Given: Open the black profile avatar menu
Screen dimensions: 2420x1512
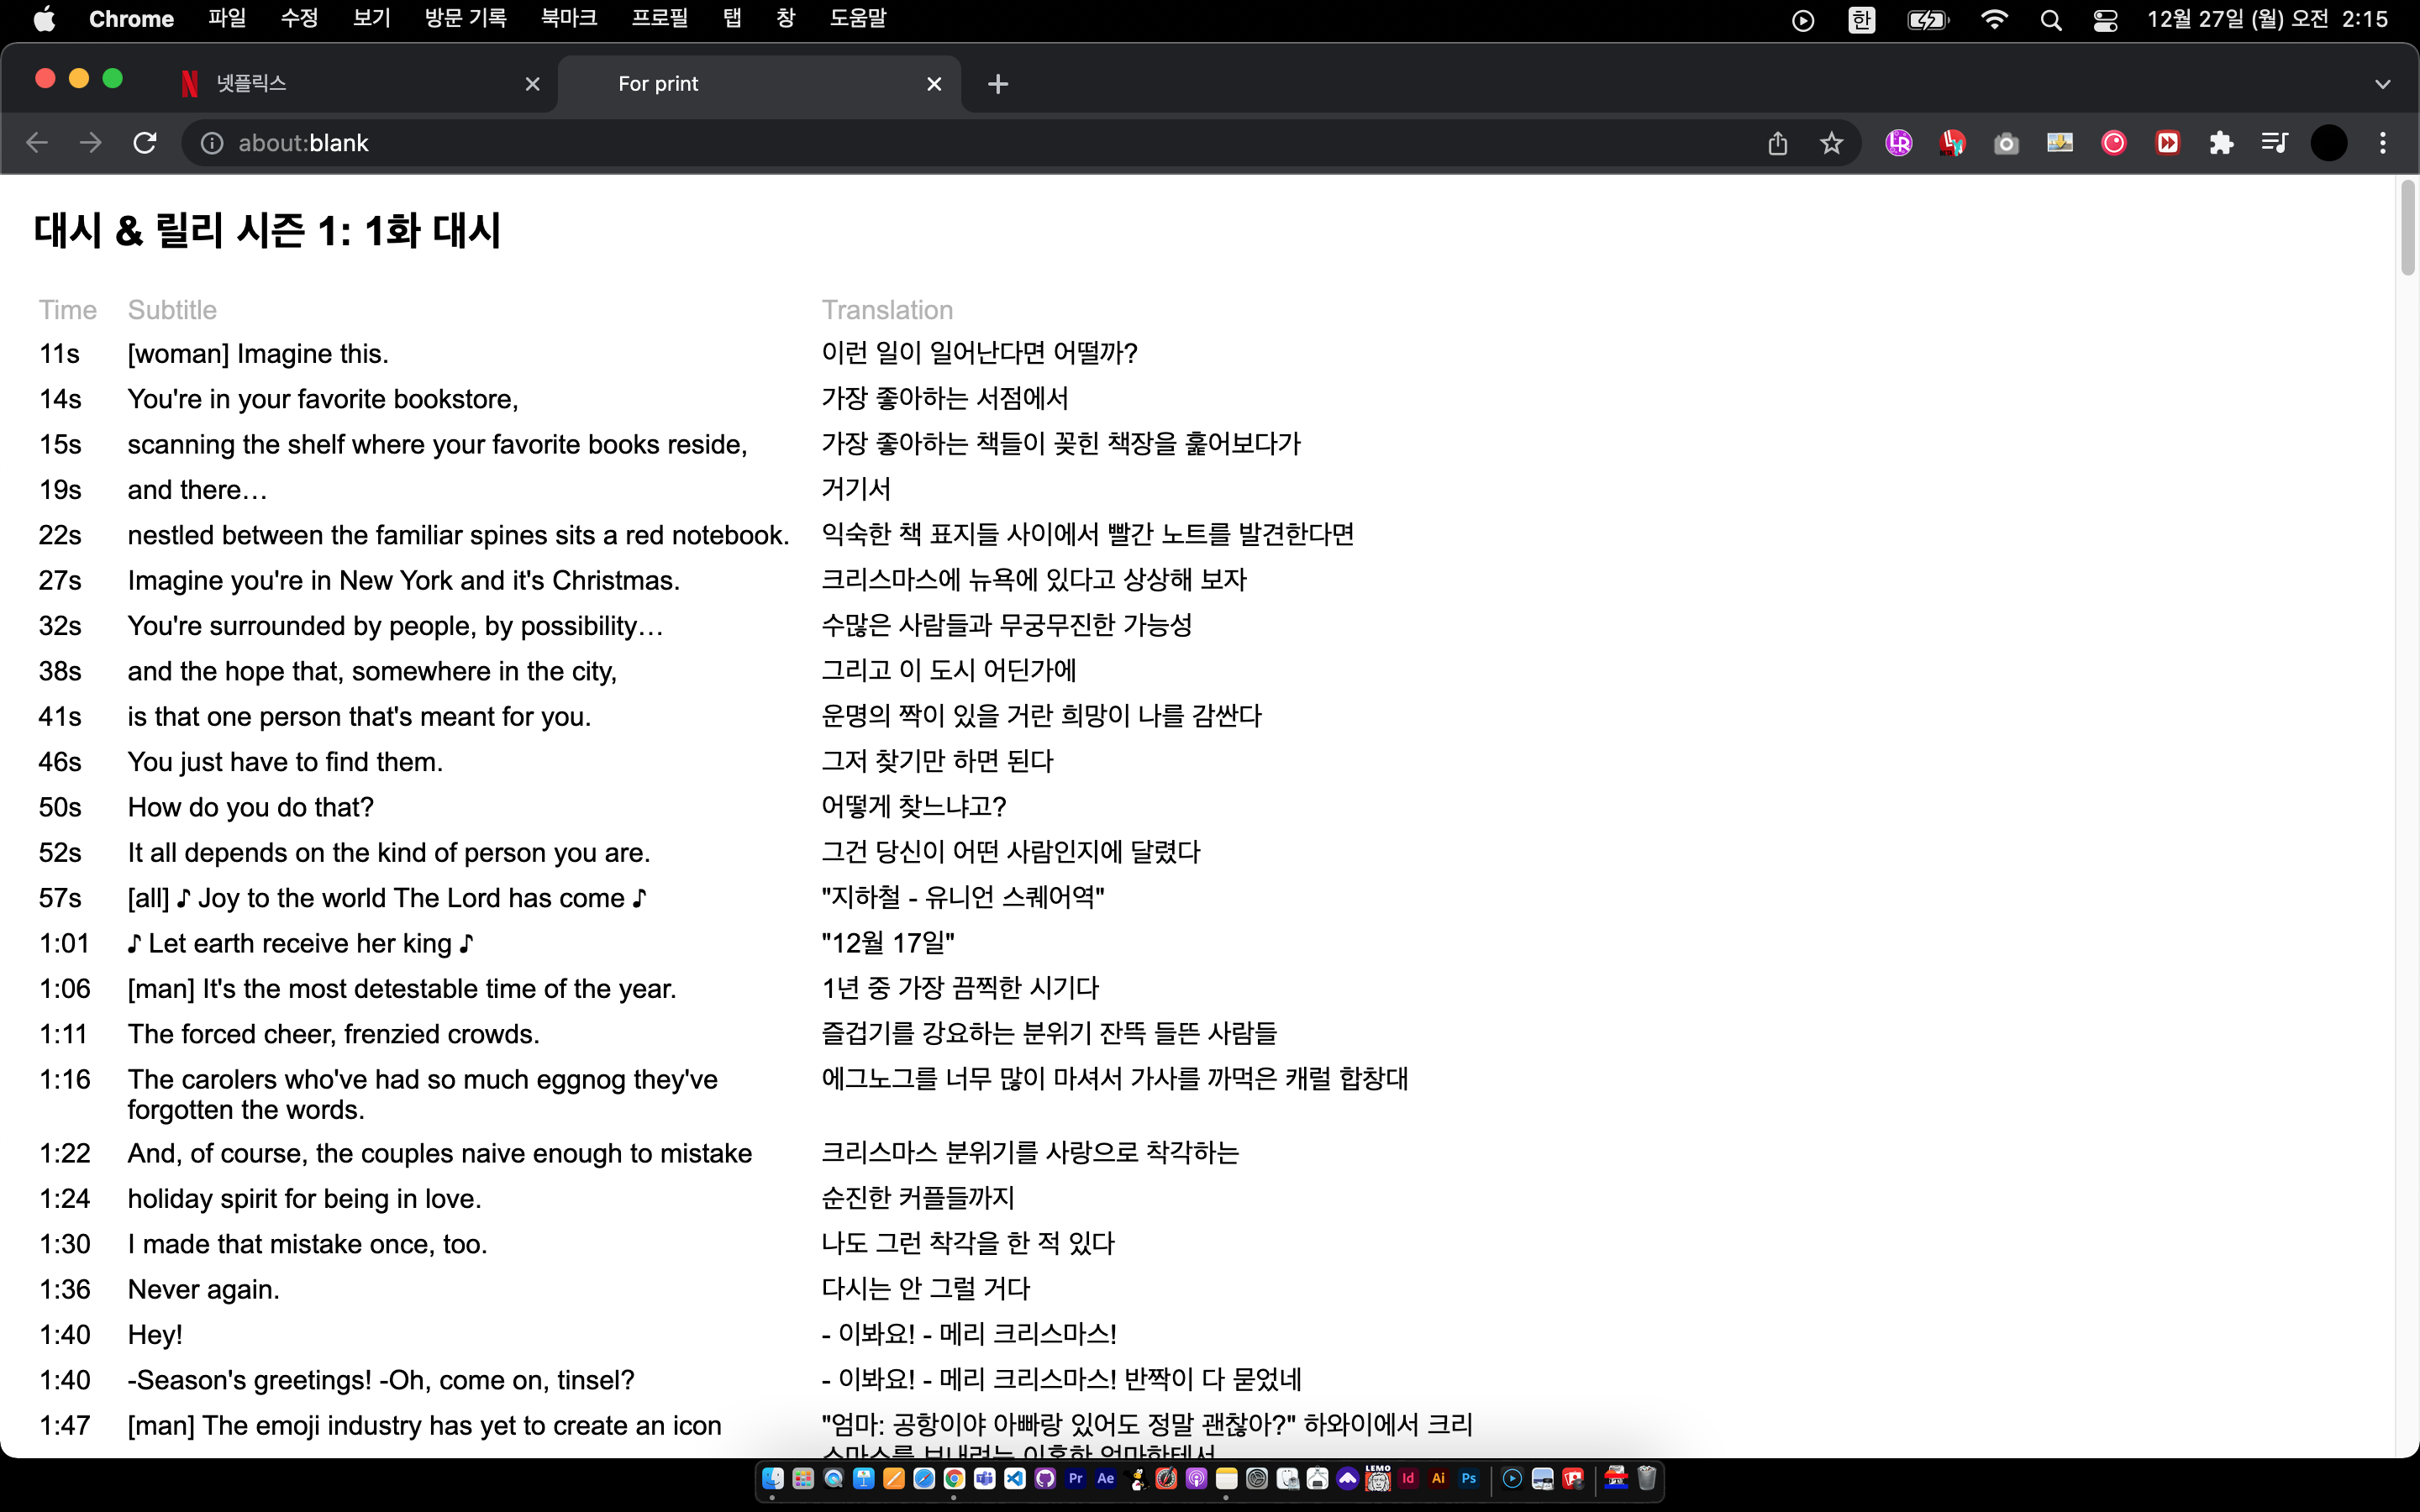Looking at the screenshot, I should pos(2328,143).
